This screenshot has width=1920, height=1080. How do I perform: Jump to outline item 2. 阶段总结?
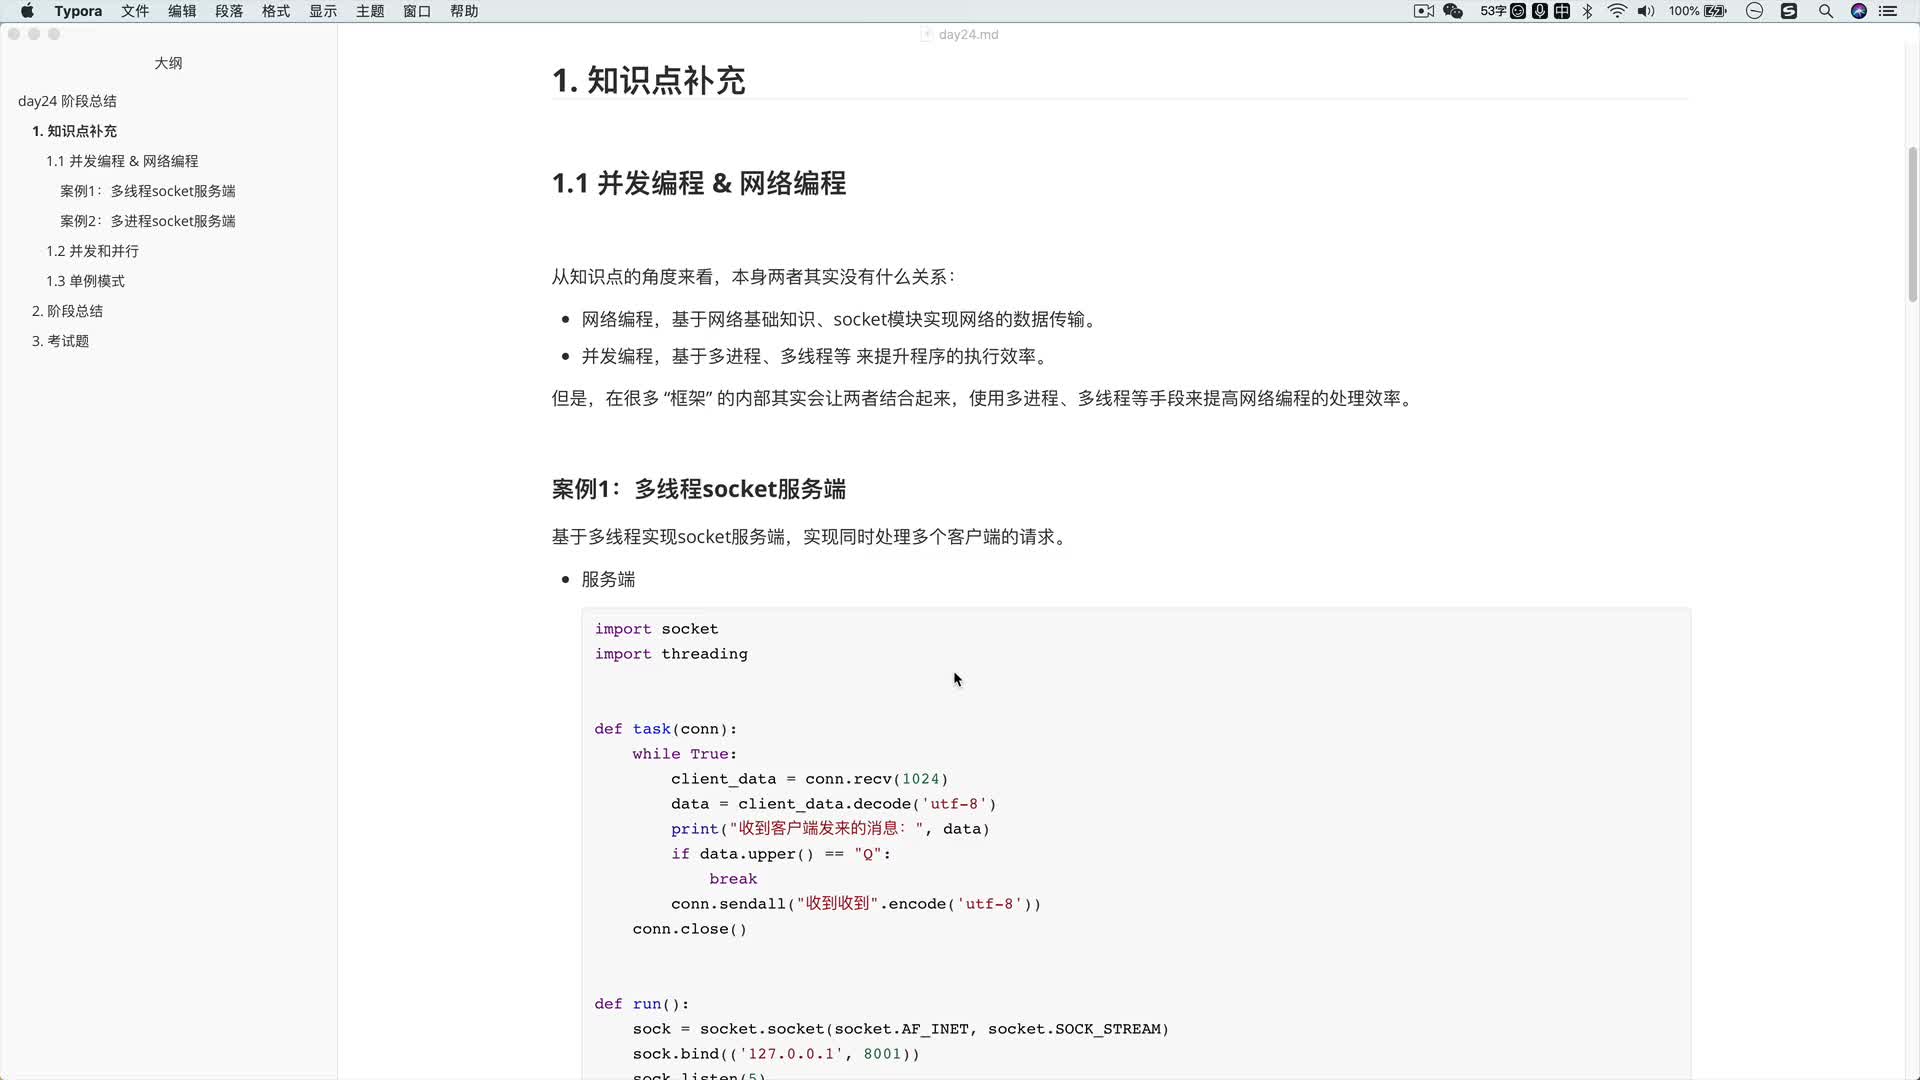pos(67,311)
